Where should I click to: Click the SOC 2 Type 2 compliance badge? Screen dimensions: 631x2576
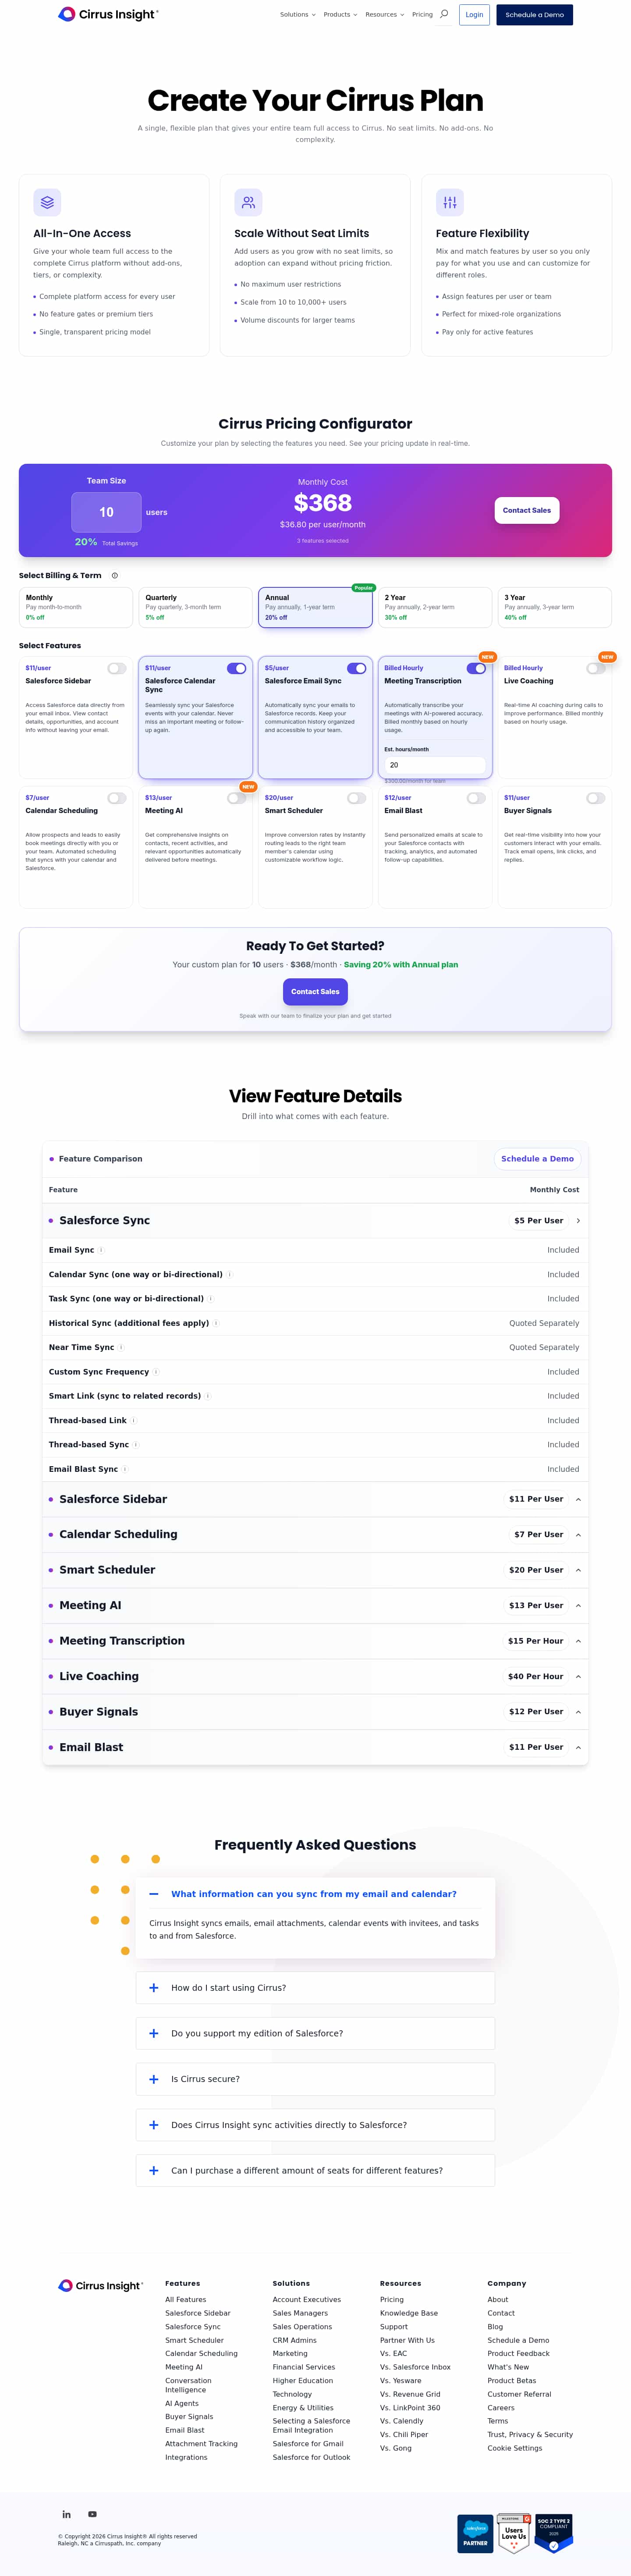pyautogui.click(x=554, y=2532)
